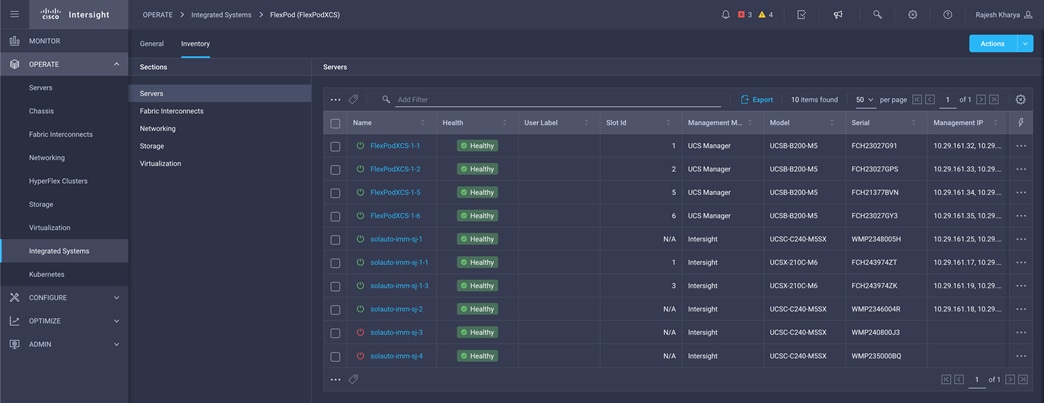The height and width of the screenshot is (403, 1044).
Task: Select checkbox for FlexPodXCS-1-6 row
Action: 335,216
